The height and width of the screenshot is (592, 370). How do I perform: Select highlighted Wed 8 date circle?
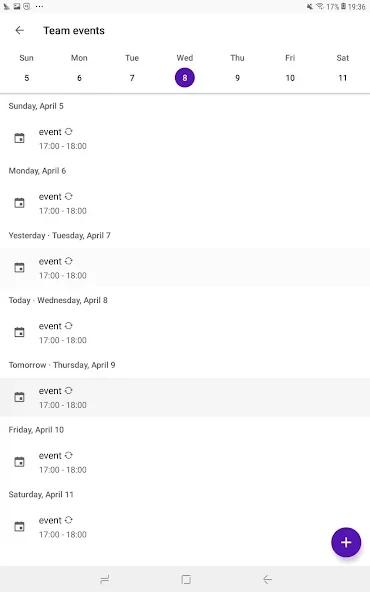point(185,78)
